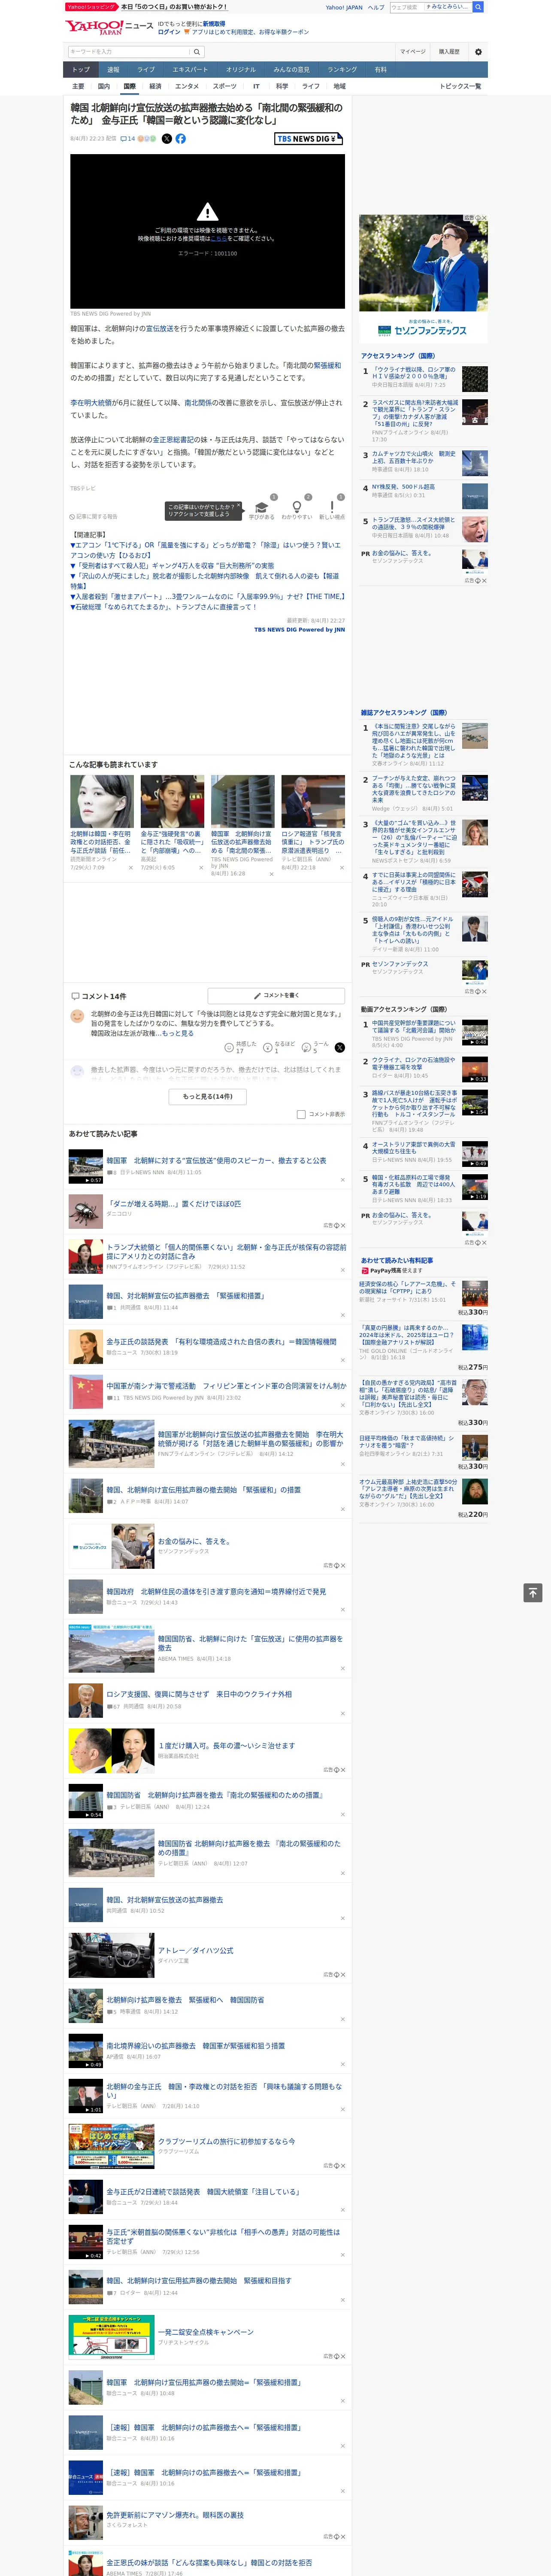This screenshot has height=2576, width=551.
Task: Open マイページ link
Action: pos(413,52)
